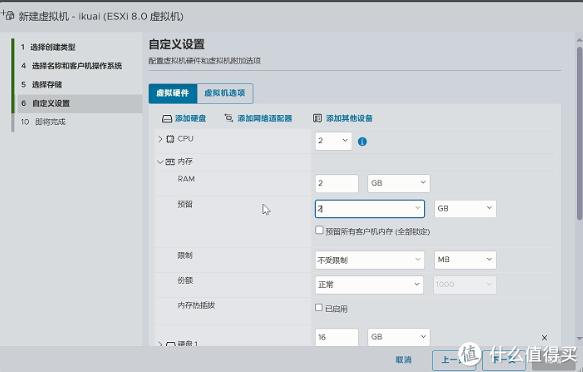Viewport: 583px width, 372px height.
Task: Click the Add network adapter (添加网络适配器) icon
Action: tap(229, 118)
